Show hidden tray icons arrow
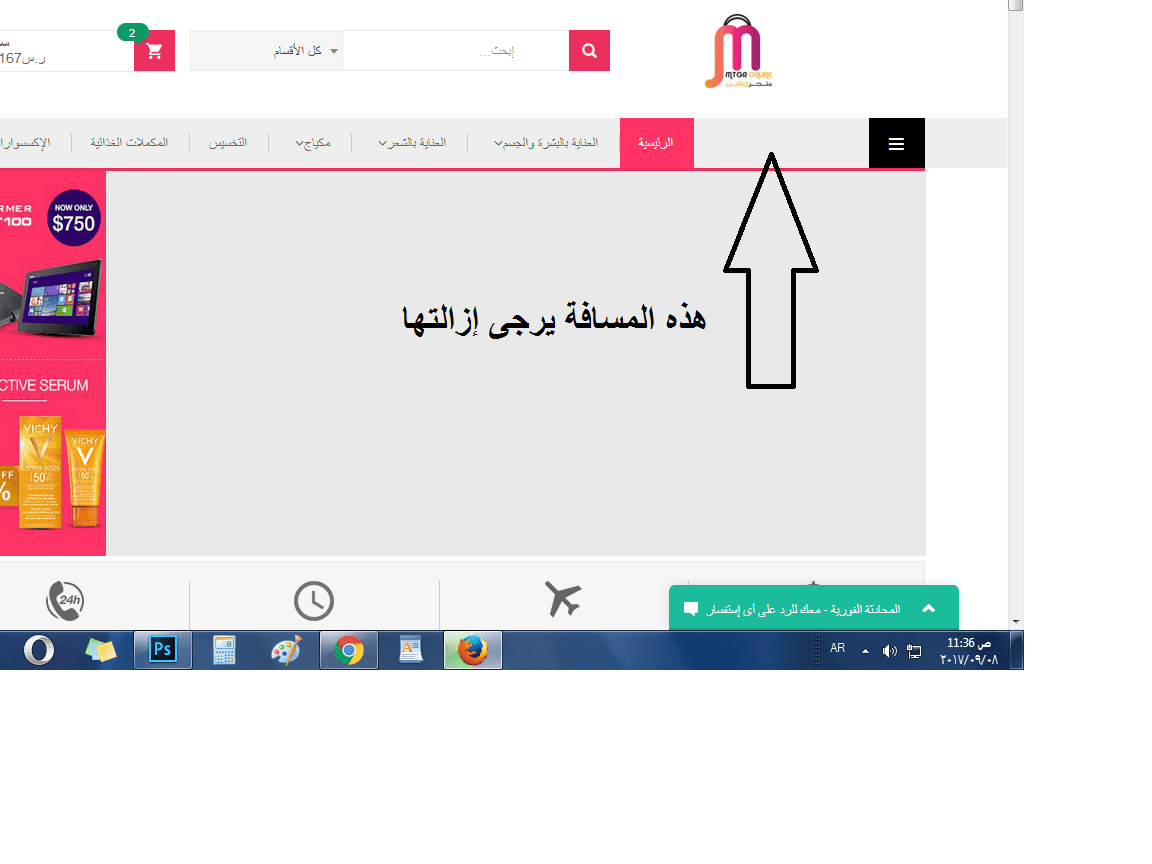This screenshot has height=864, width=1152. coord(865,651)
